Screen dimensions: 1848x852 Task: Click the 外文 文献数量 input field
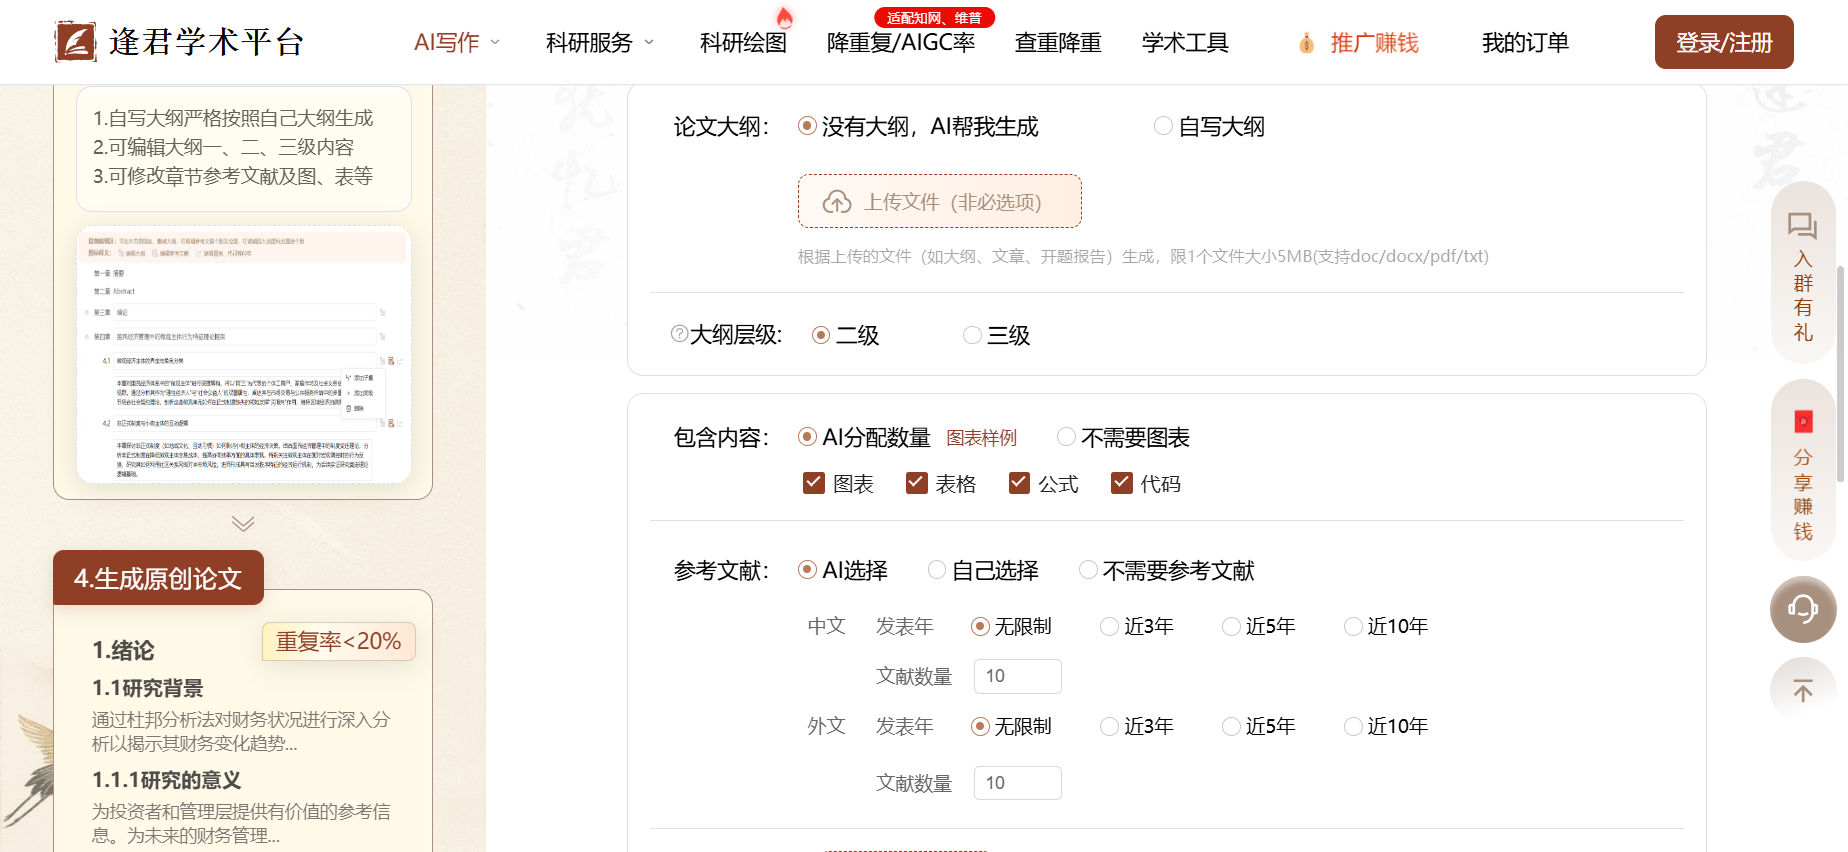click(x=1018, y=783)
